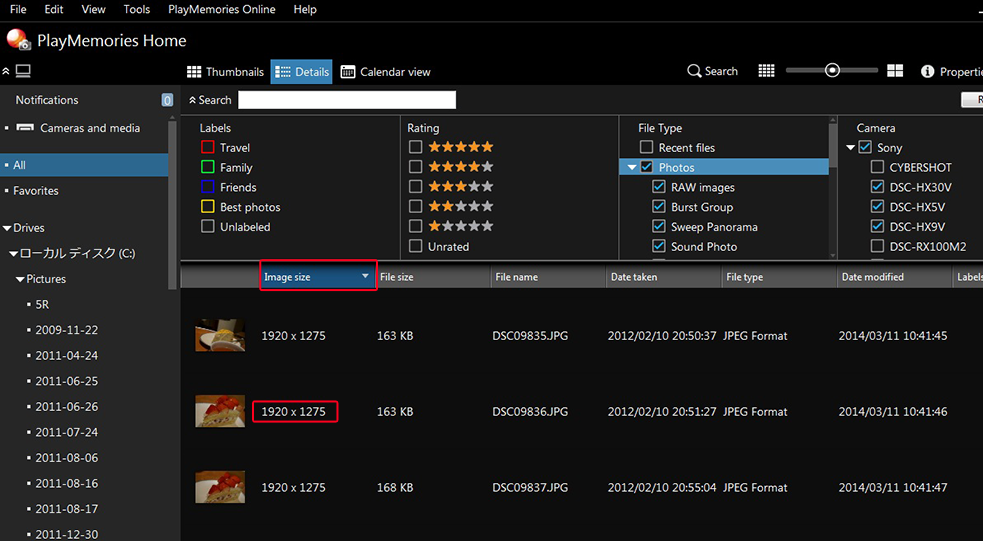This screenshot has height=541, width=983.
Task: Click the Thumbnails grid icon
Action: 194,71
